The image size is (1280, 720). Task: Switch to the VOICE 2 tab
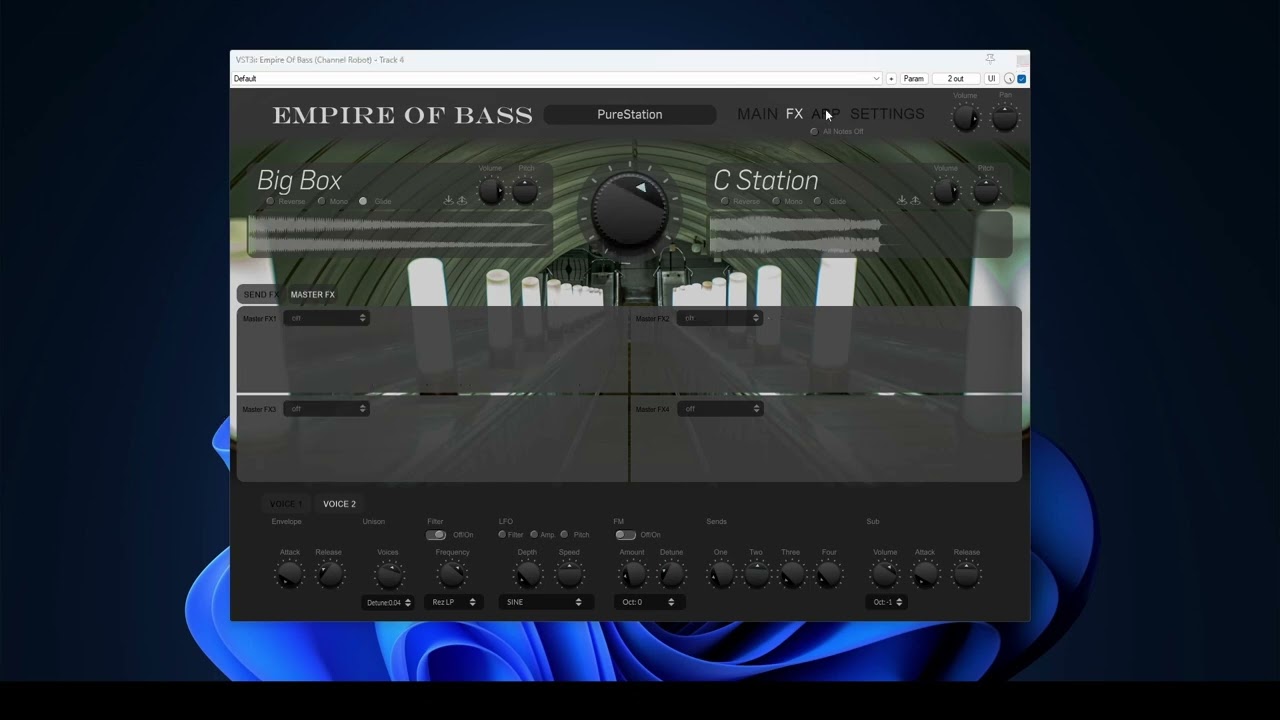click(x=339, y=504)
